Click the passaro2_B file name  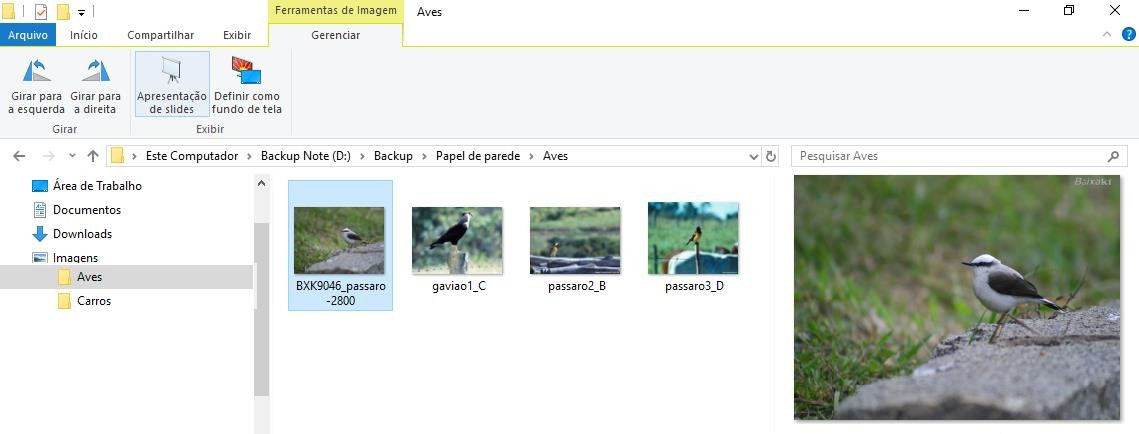coord(577,286)
